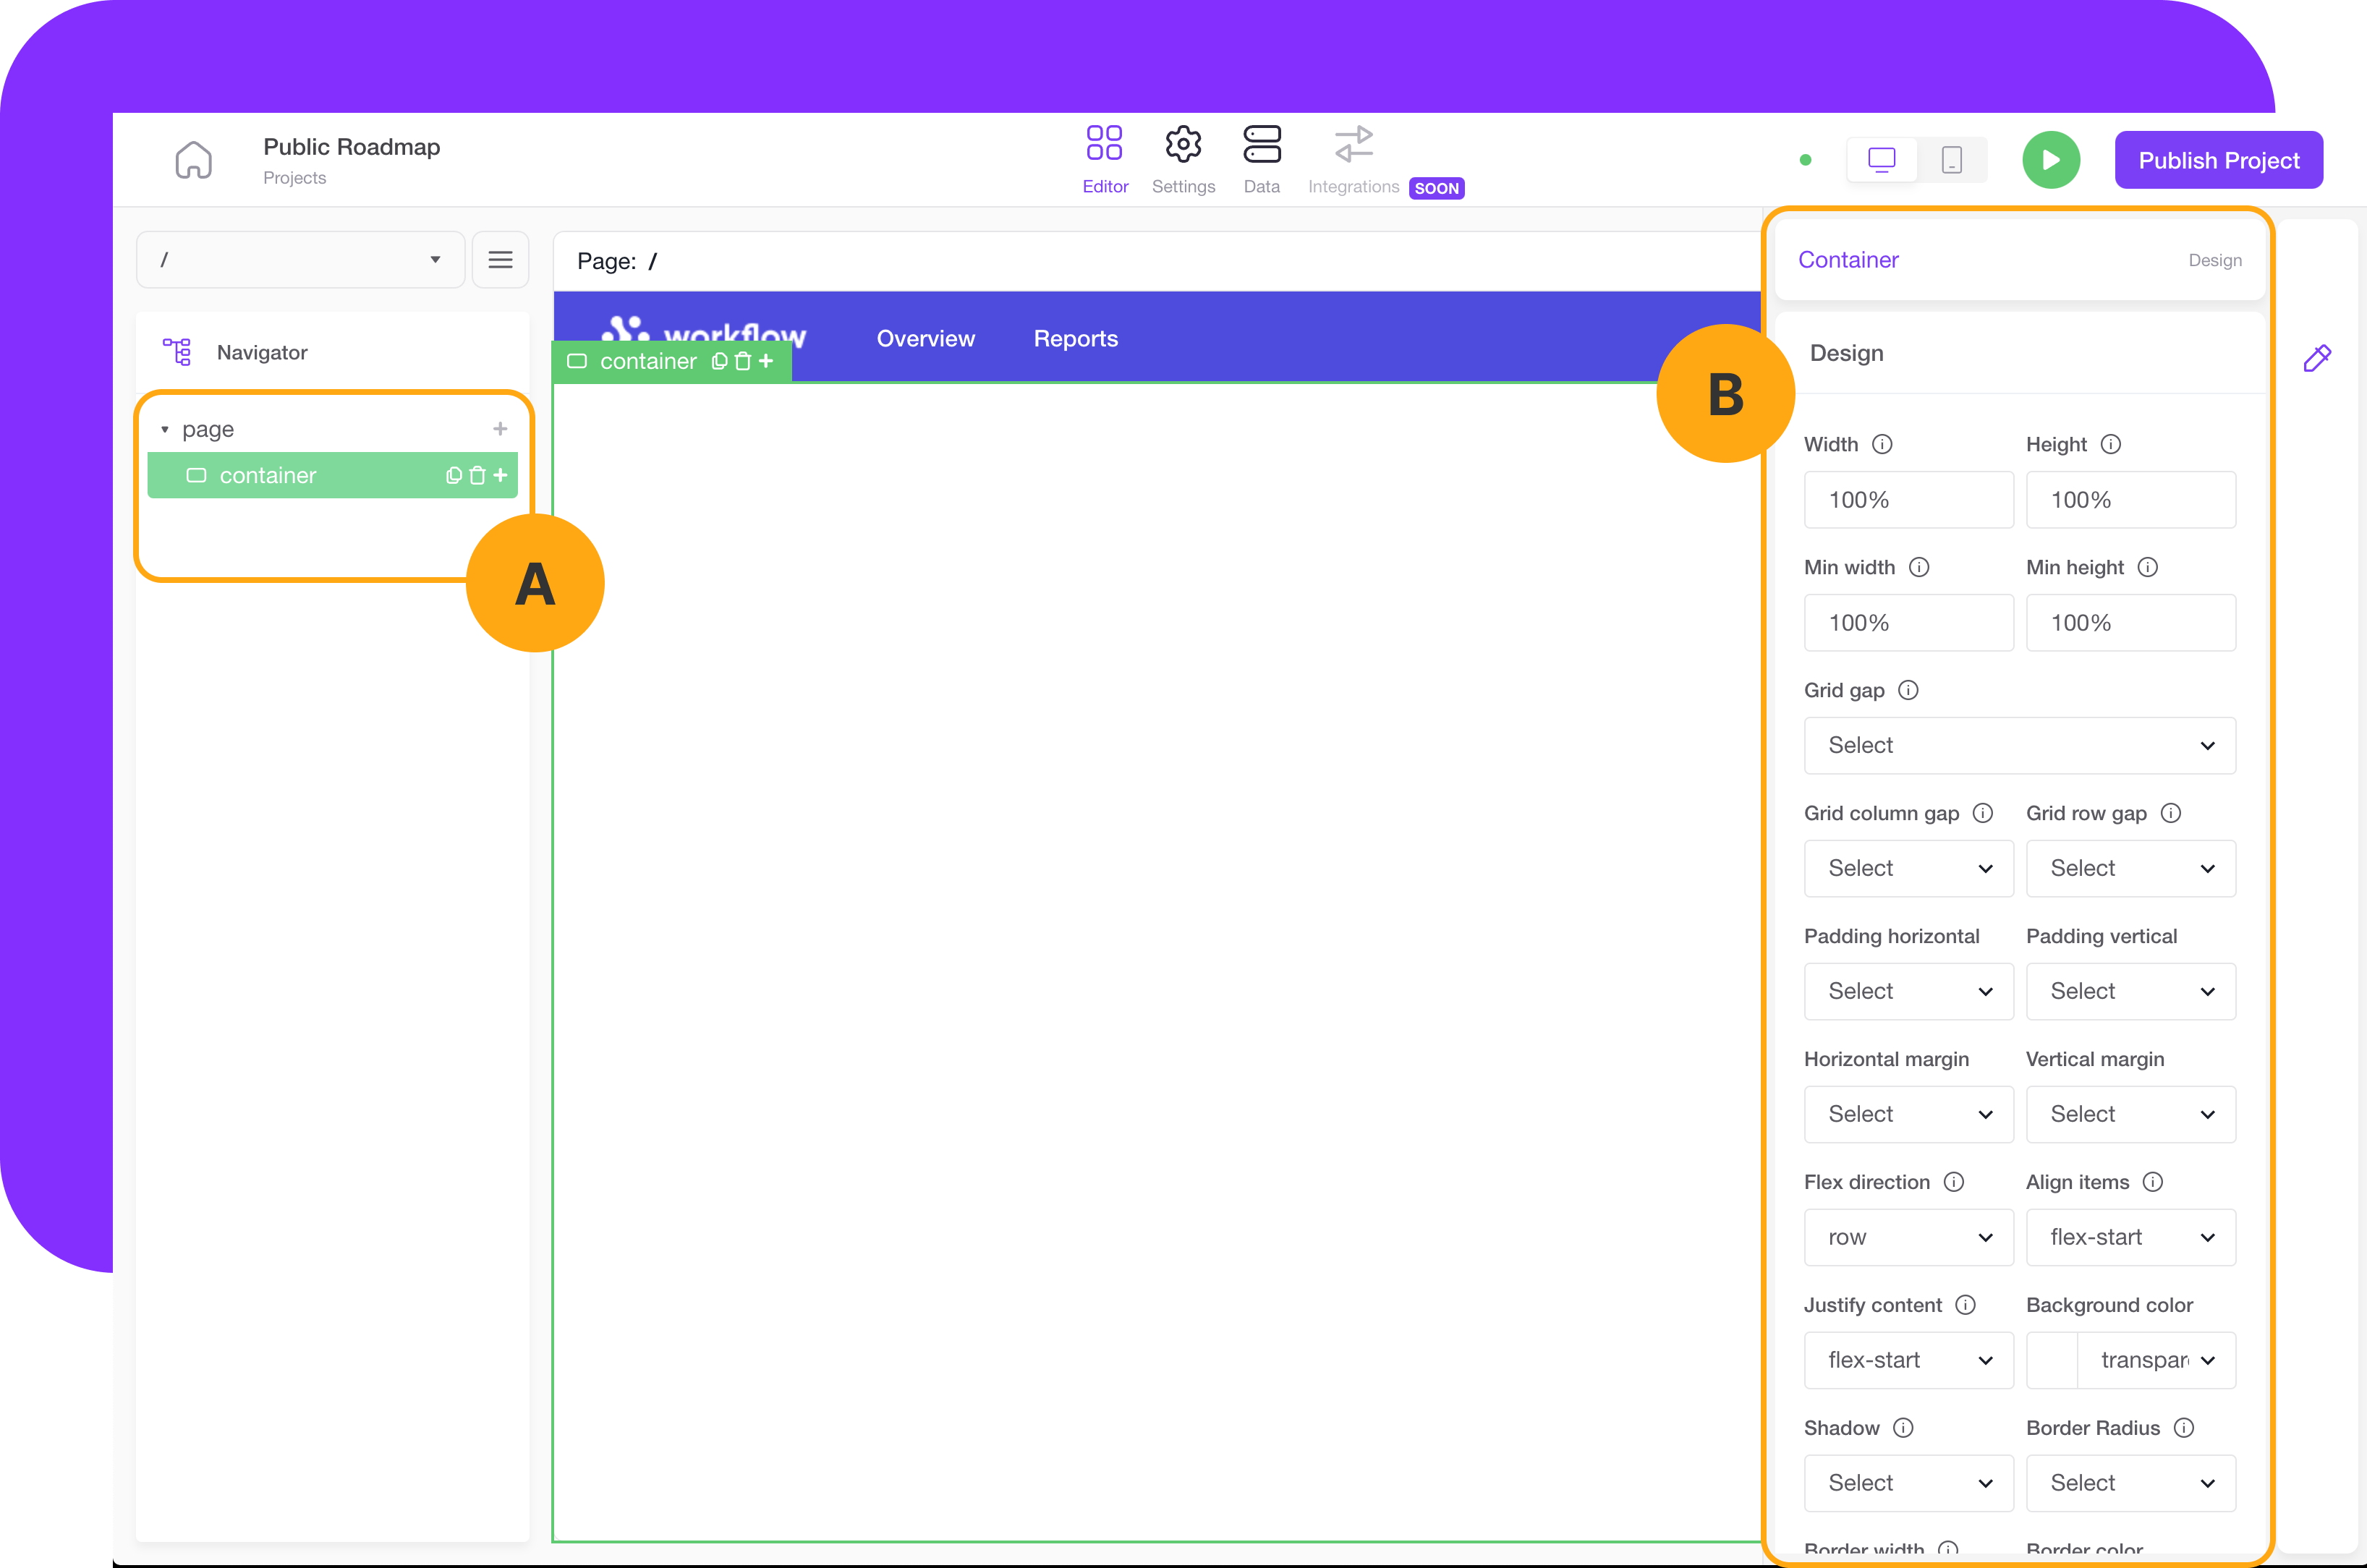The height and width of the screenshot is (1568, 2367).
Task: Show Grid row gap info icon
Action: pyautogui.click(x=2170, y=813)
